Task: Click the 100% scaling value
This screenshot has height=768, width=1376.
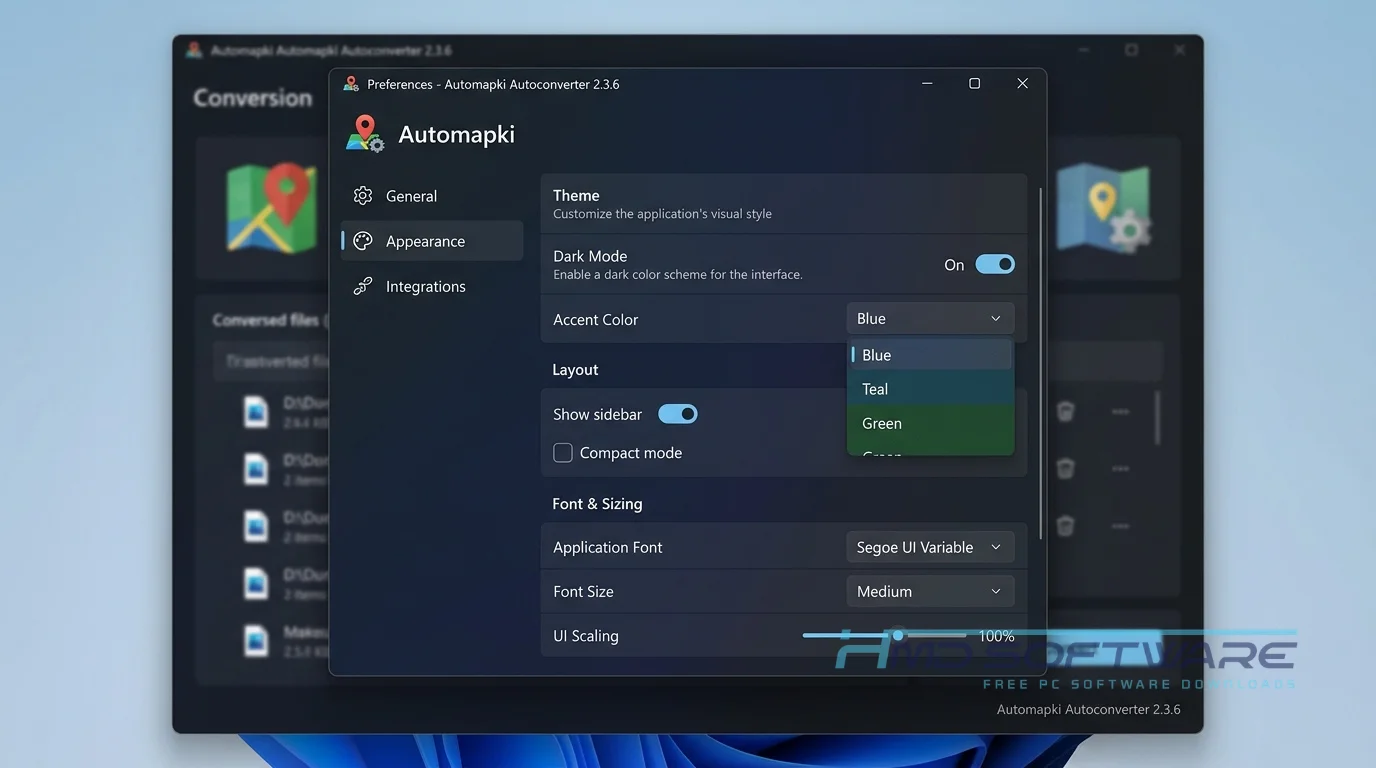Action: (996, 636)
